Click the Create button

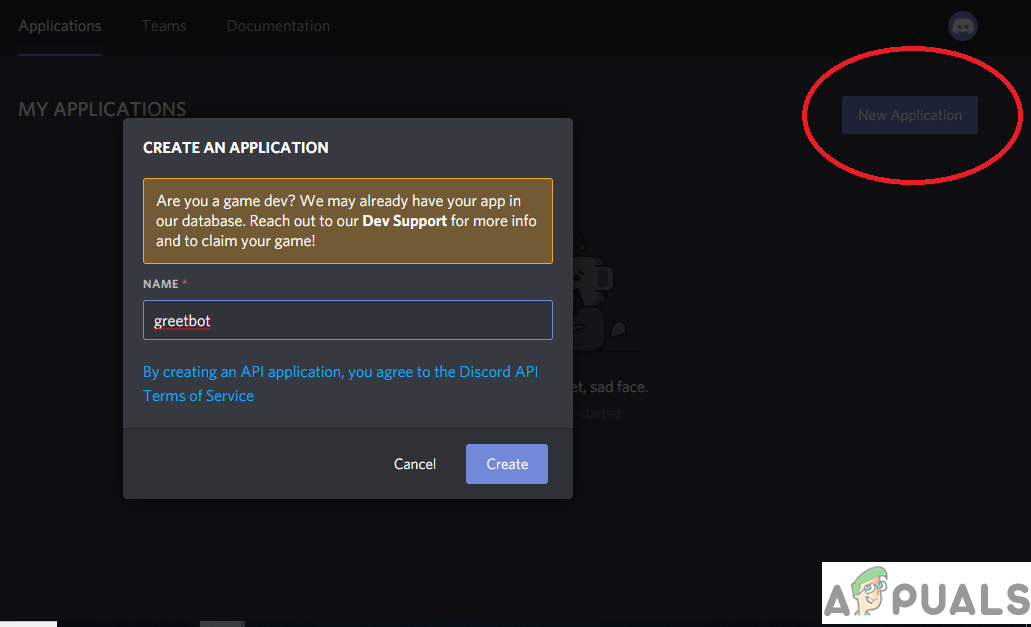pos(507,464)
